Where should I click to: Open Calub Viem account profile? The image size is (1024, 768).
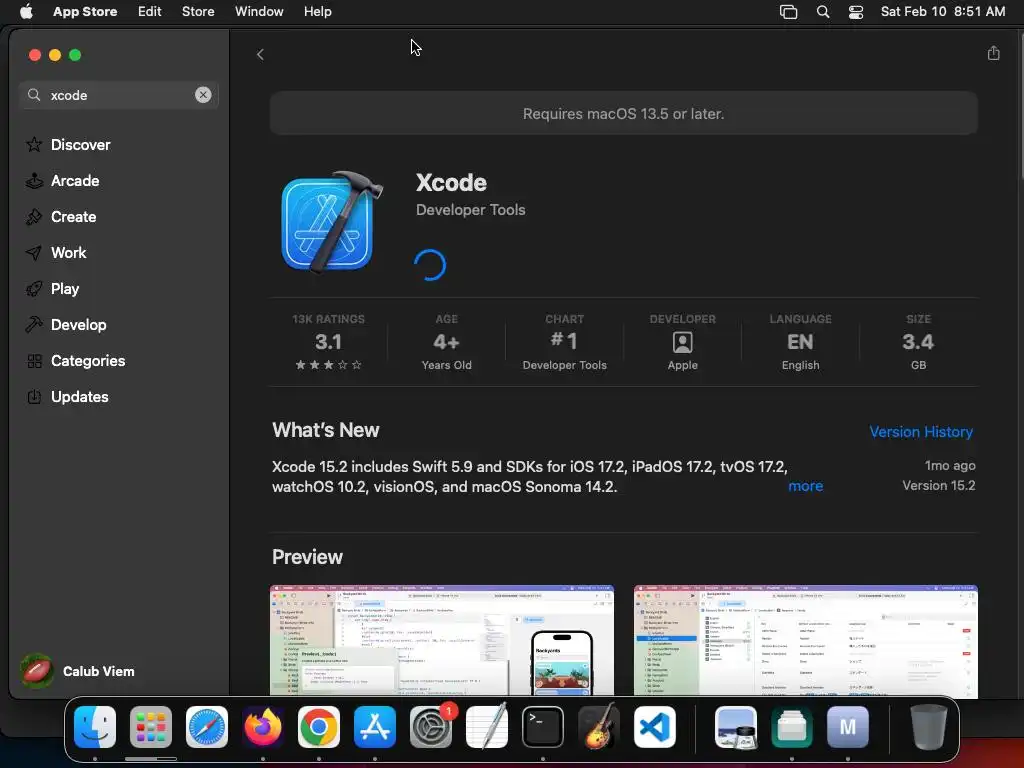(x=77, y=671)
